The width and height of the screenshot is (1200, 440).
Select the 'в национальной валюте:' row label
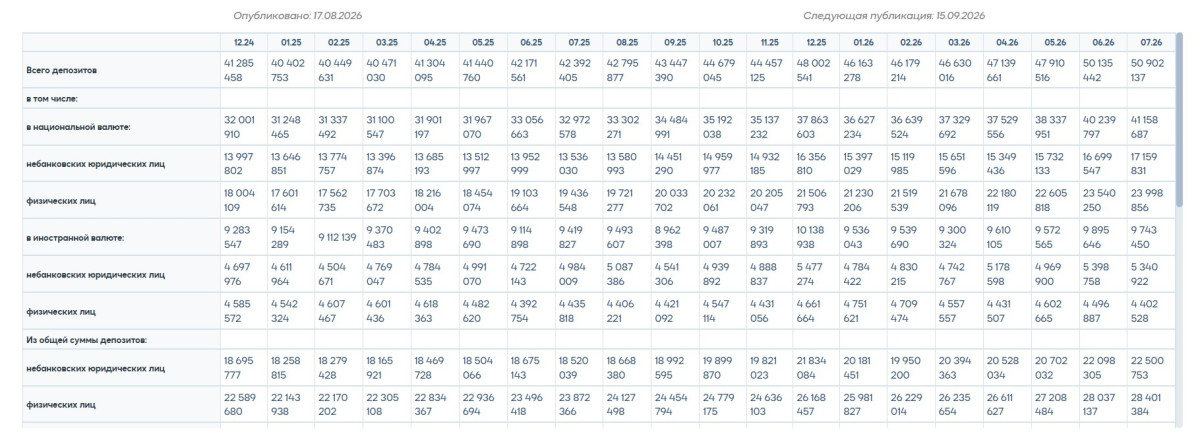click(76, 127)
